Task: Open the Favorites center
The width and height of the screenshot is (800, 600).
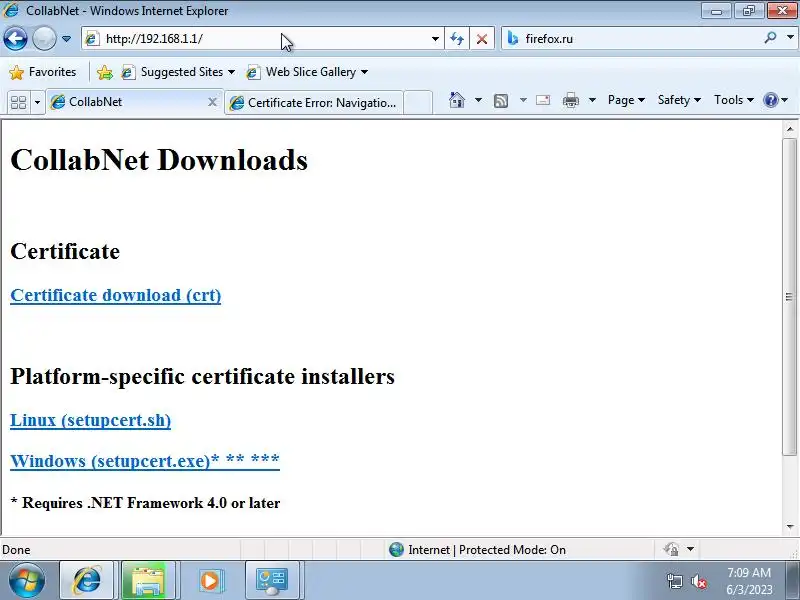Action: tap(43, 72)
